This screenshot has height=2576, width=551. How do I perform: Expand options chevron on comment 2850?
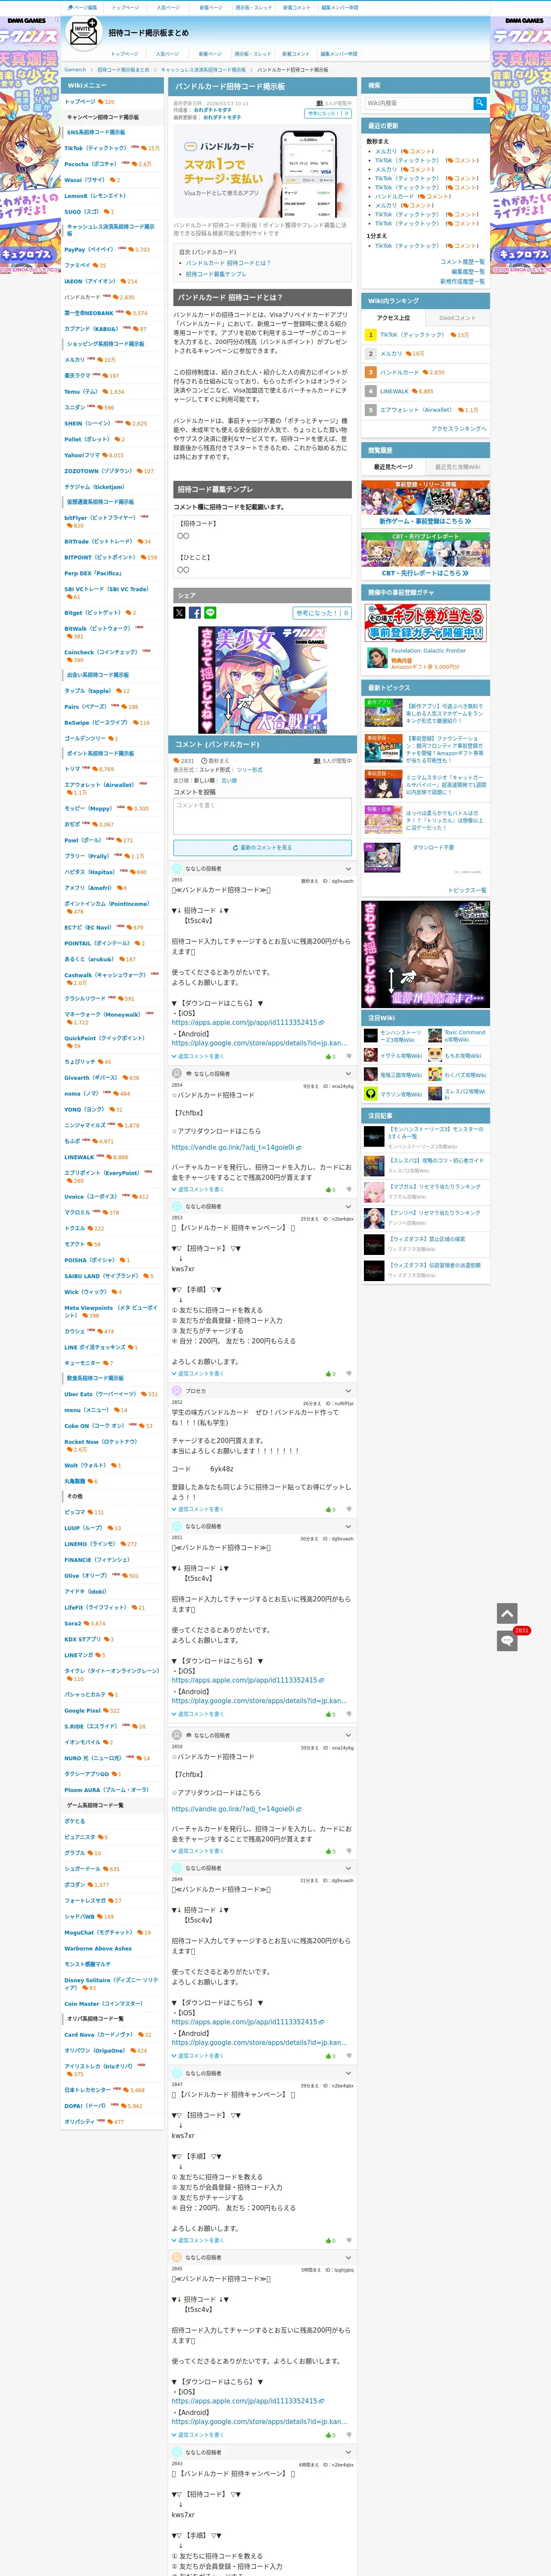(x=348, y=1735)
